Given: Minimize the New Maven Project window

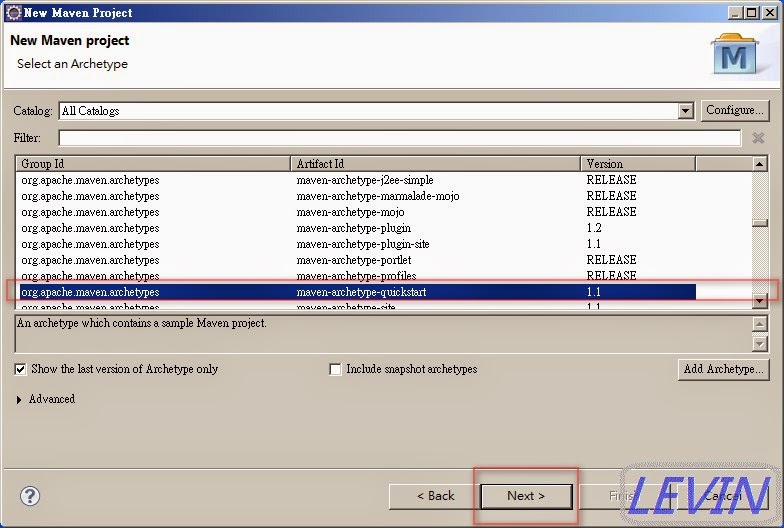Looking at the screenshot, I should tap(735, 12).
